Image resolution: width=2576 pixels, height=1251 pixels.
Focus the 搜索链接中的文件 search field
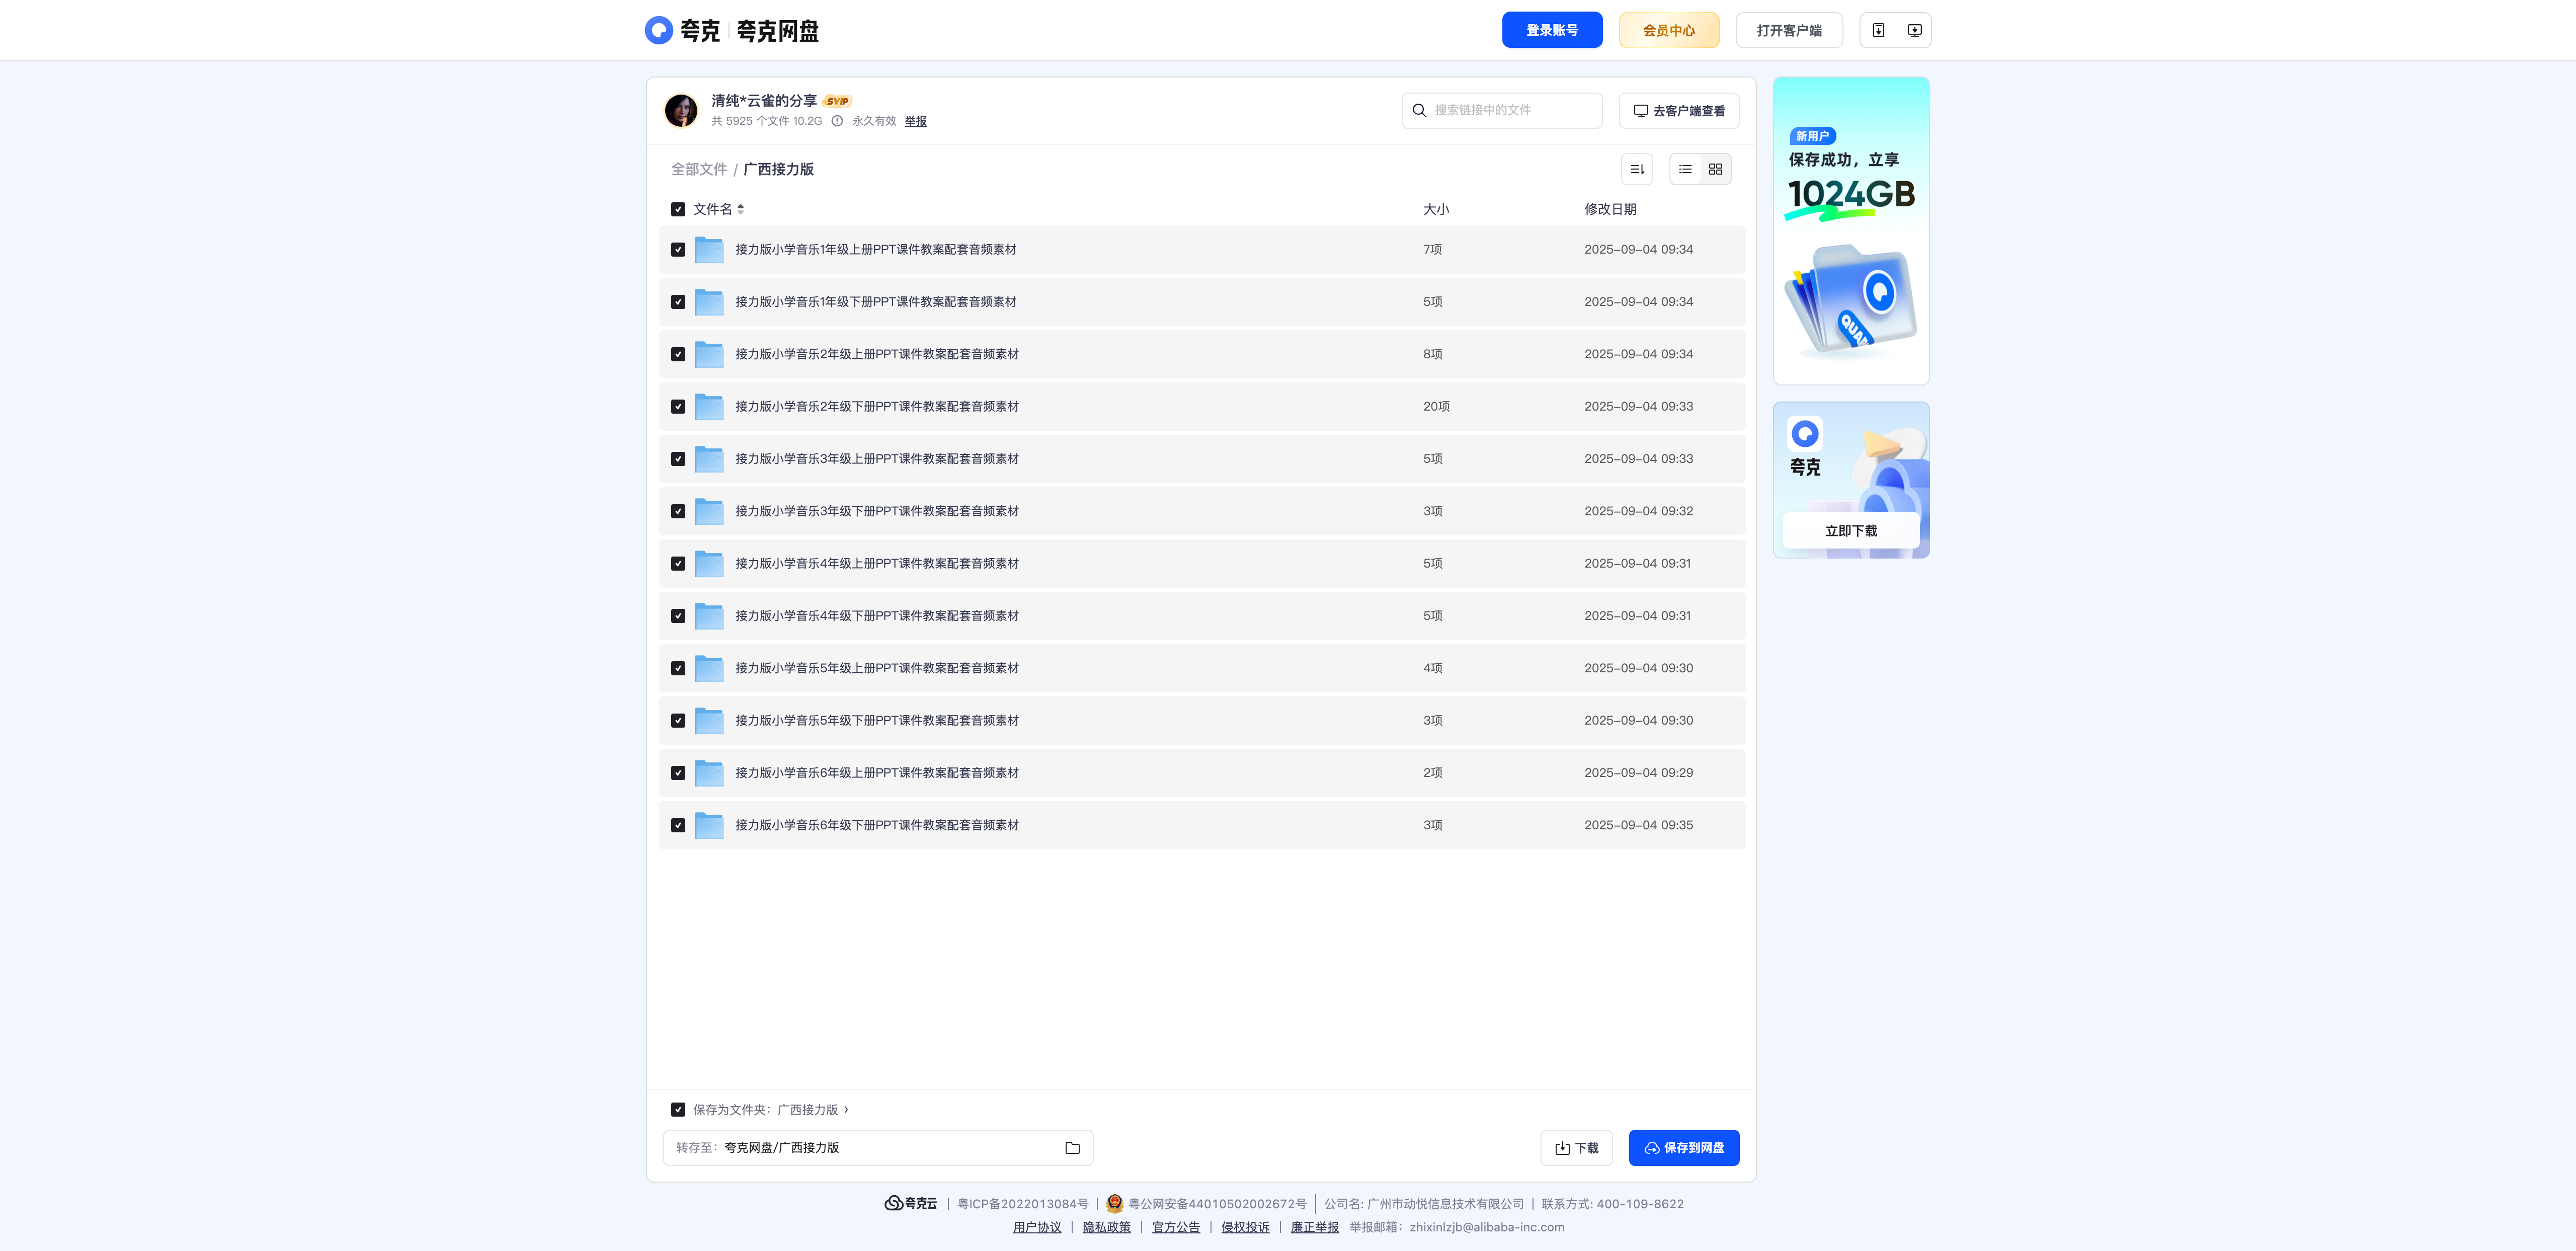point(1502,110)
